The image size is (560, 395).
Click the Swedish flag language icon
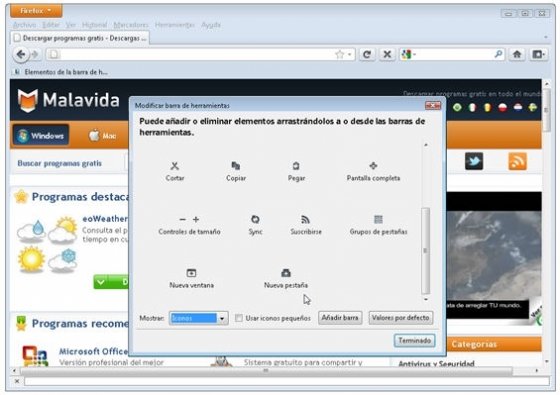532,107
